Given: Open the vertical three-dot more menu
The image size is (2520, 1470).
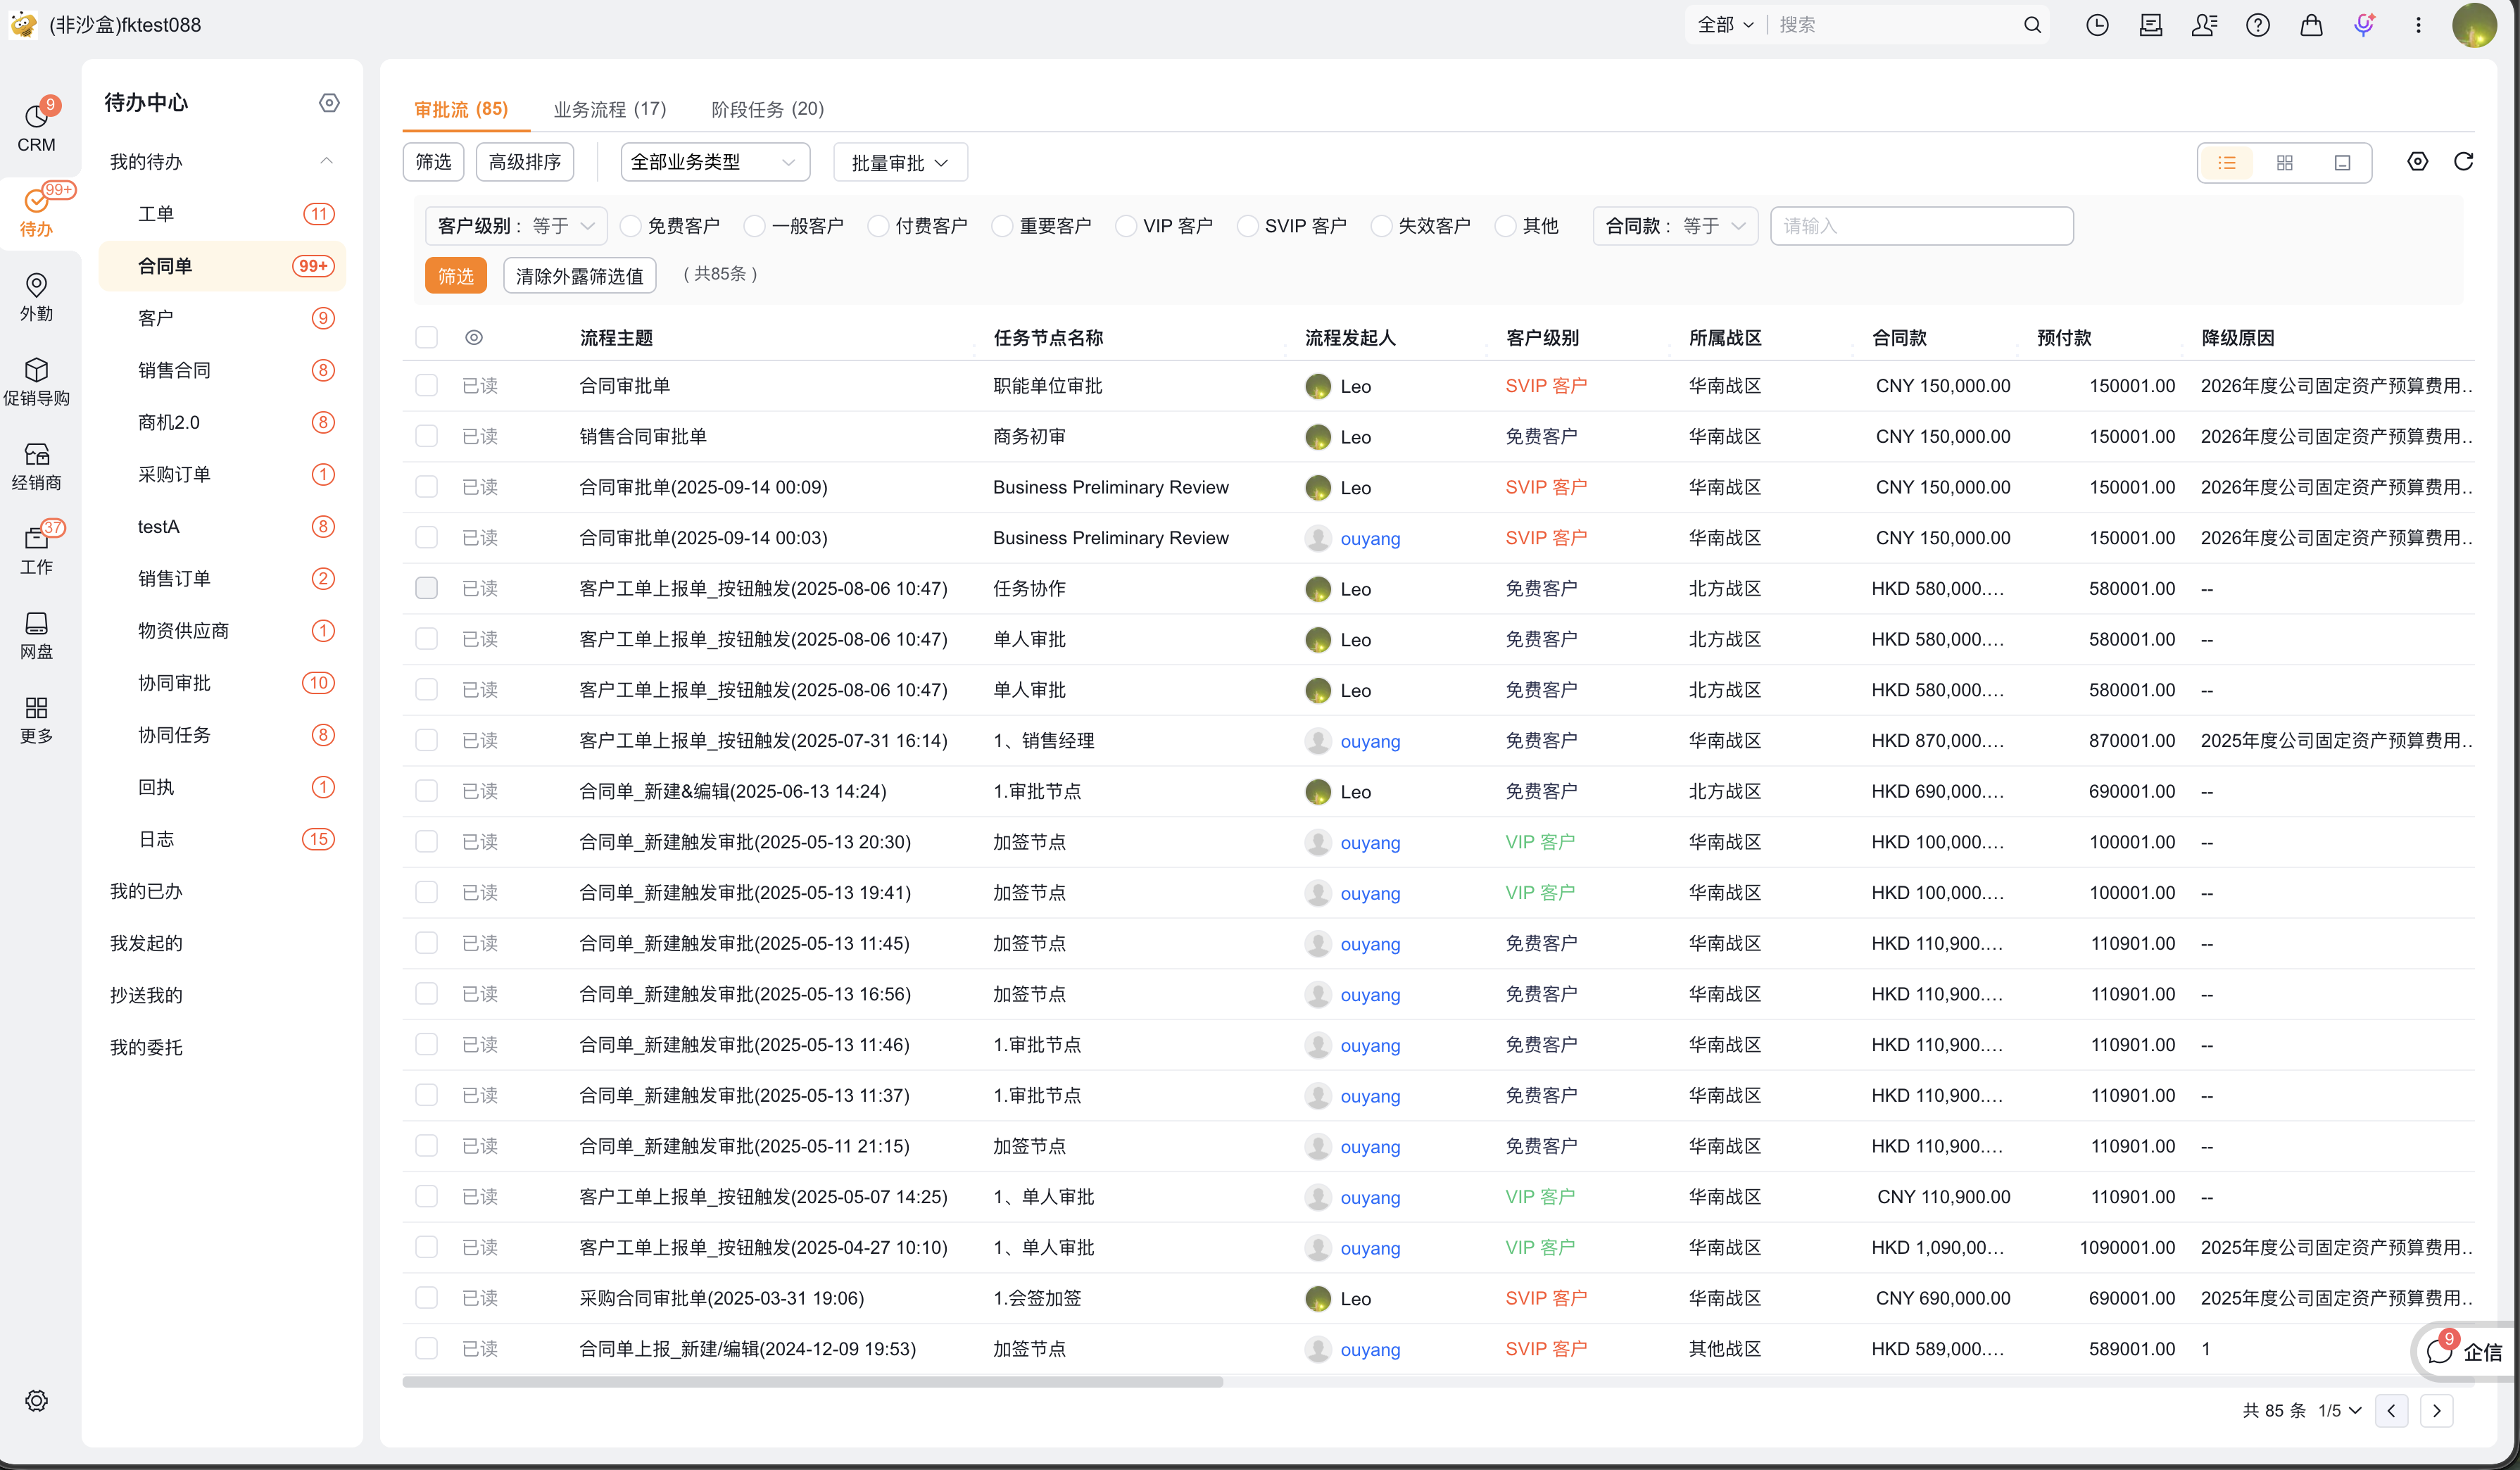Looking at the screenshot, I should click(x=2418, y=25).
